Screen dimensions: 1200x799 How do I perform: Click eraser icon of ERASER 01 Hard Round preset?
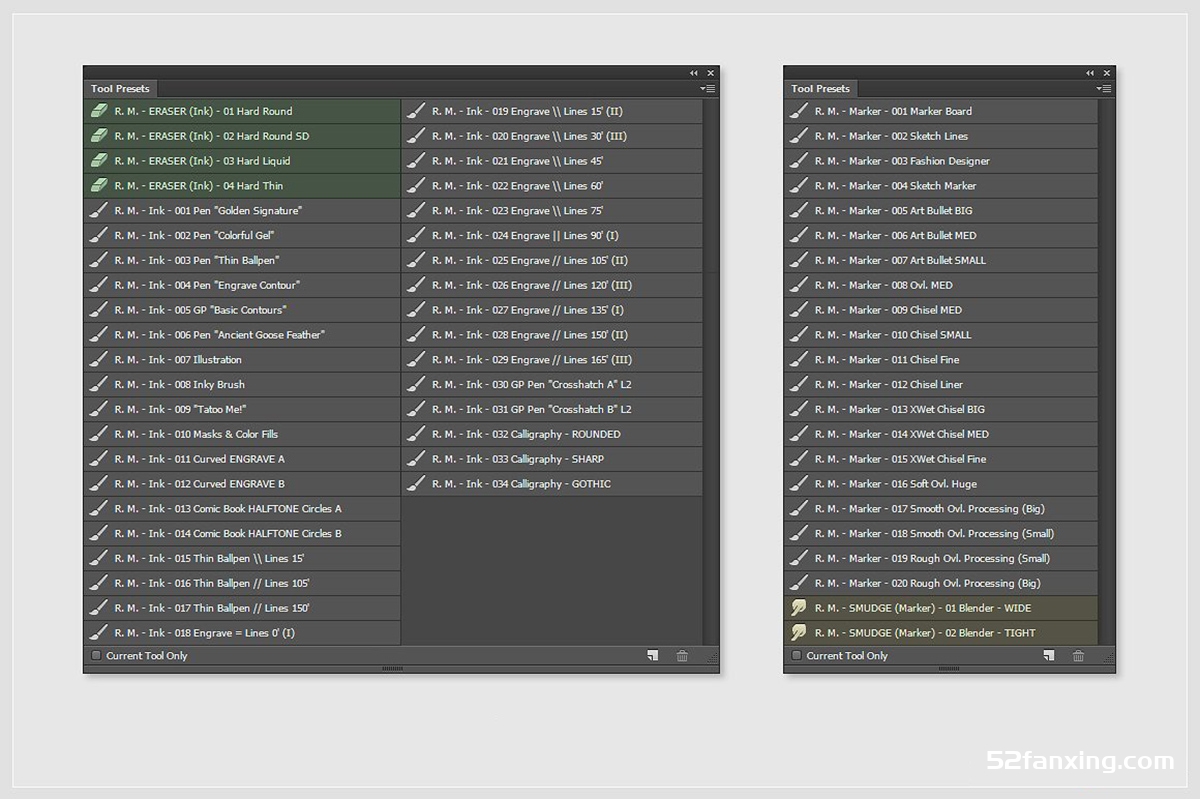coord(98,111)
